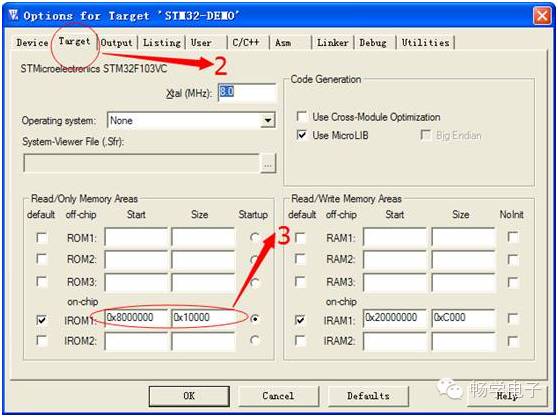Check the RAM1 NoInit checkbox
Viewport: 558px width, 417px height.
point(512,237)
